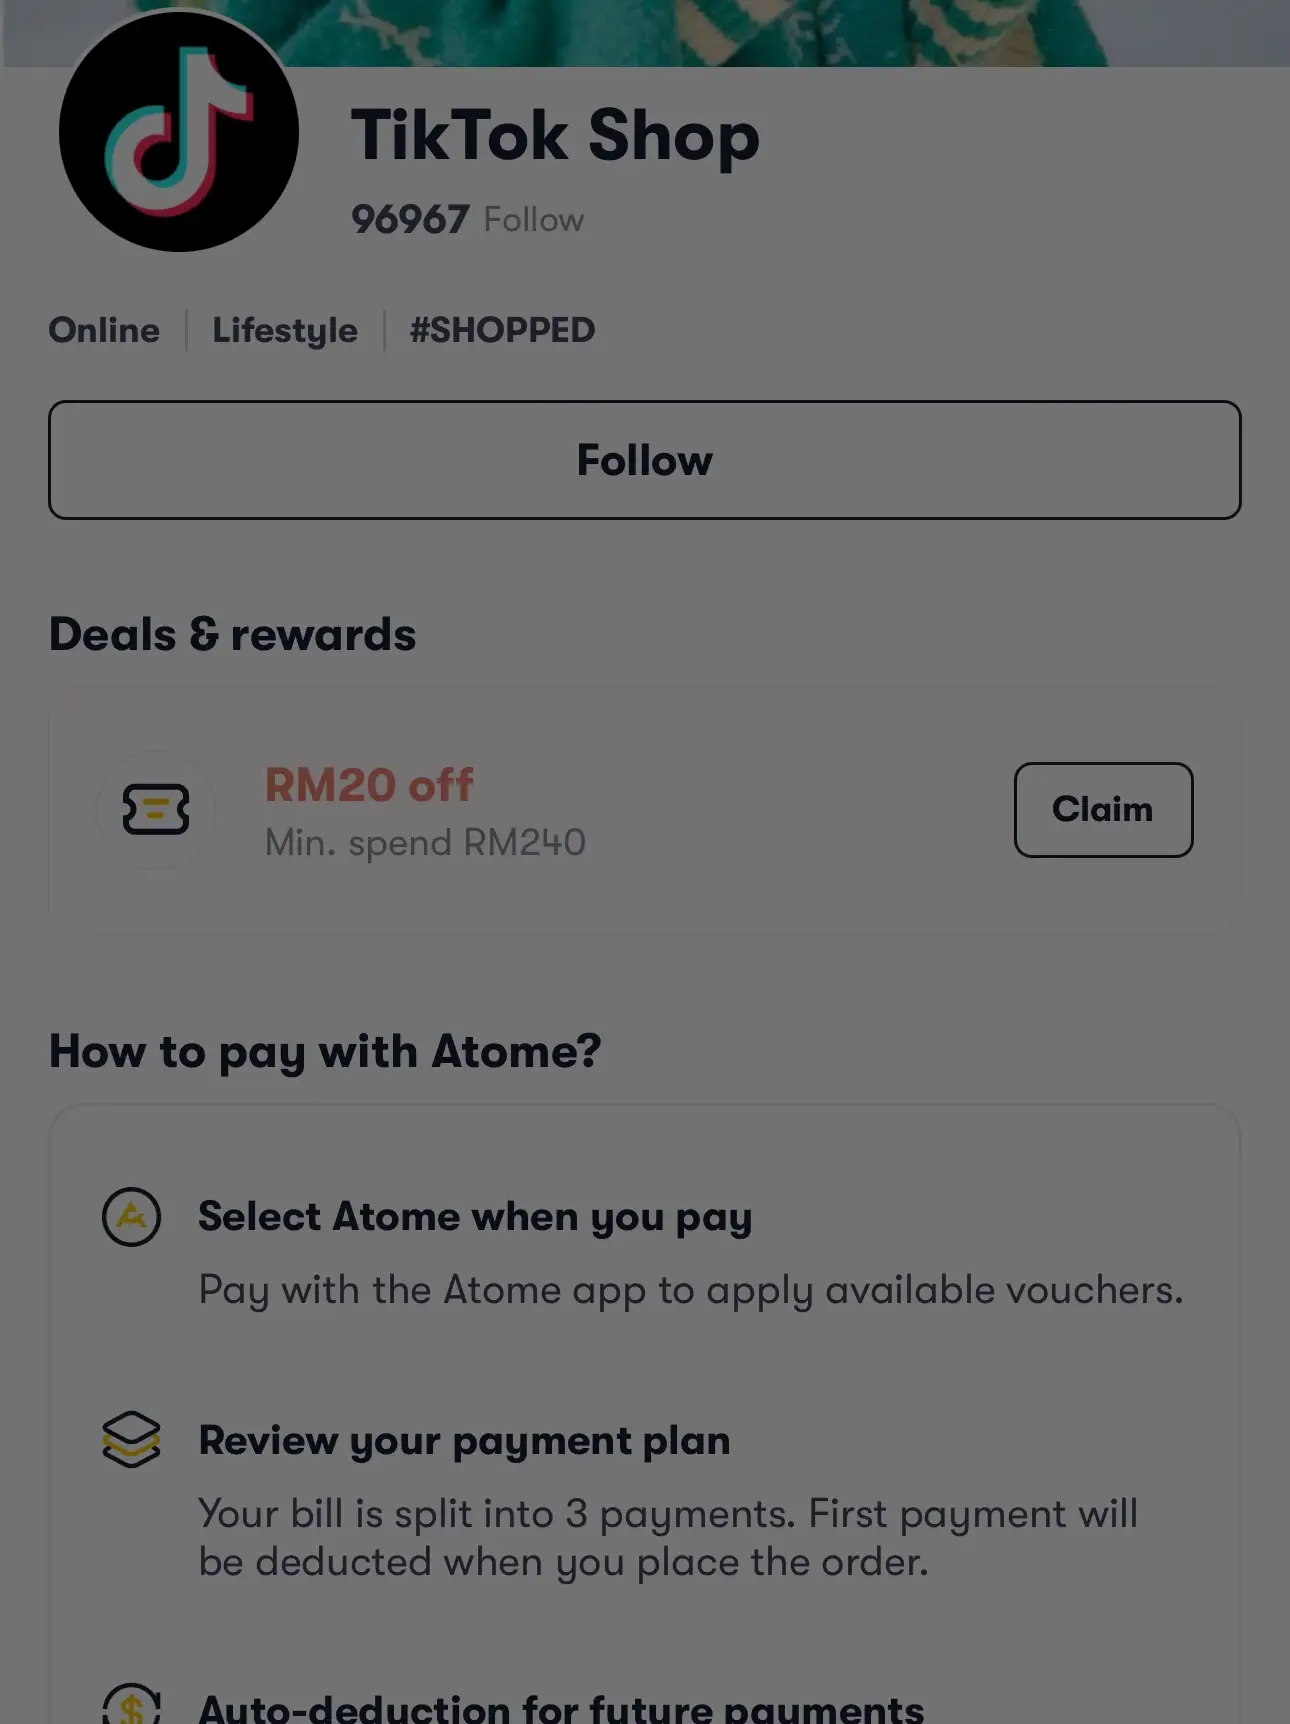The image size is (1290, 1724).
Task: Click the dollar auto-deduction icon
Action: coord(132,1704)
